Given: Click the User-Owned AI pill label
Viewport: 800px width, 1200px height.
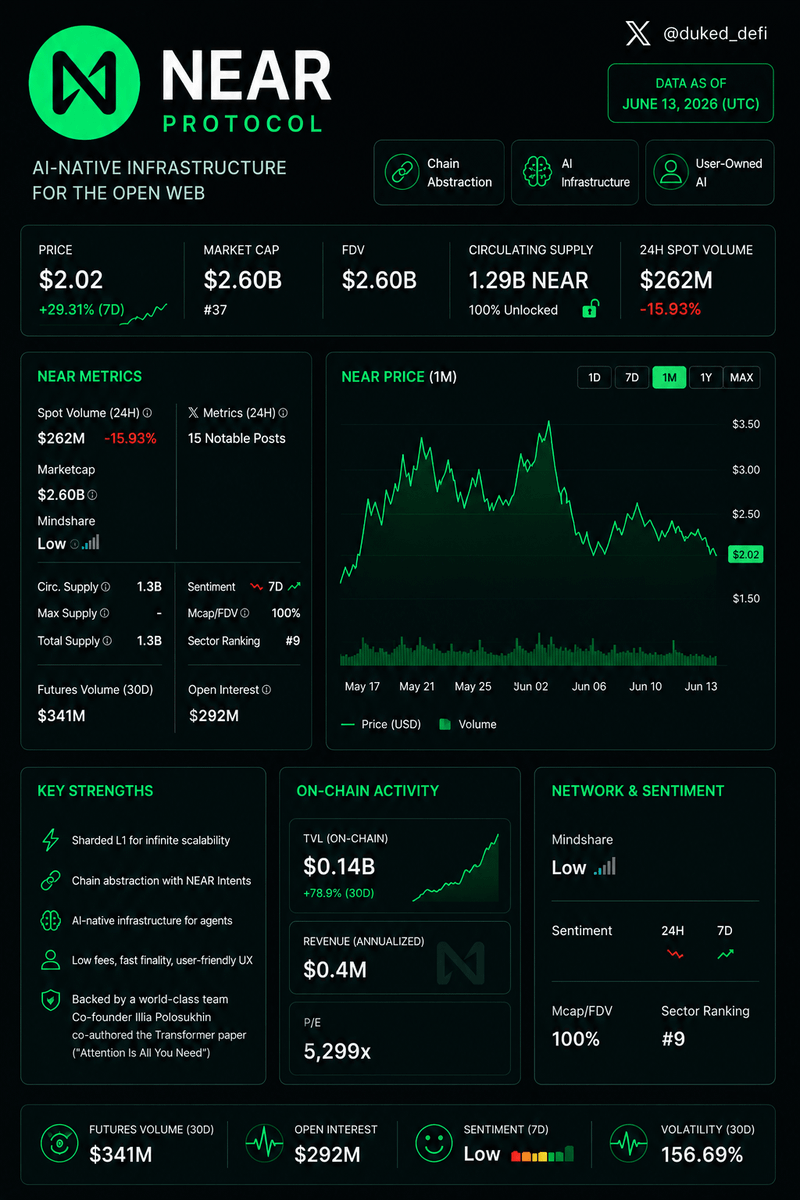Looking at the screenshot, I should [729, 172].
